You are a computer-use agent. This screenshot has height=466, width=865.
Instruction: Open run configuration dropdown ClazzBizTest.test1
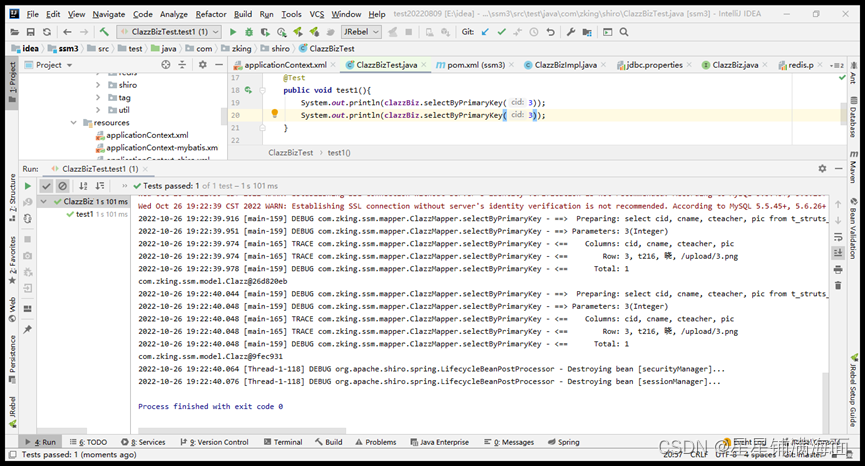[169, 32]
